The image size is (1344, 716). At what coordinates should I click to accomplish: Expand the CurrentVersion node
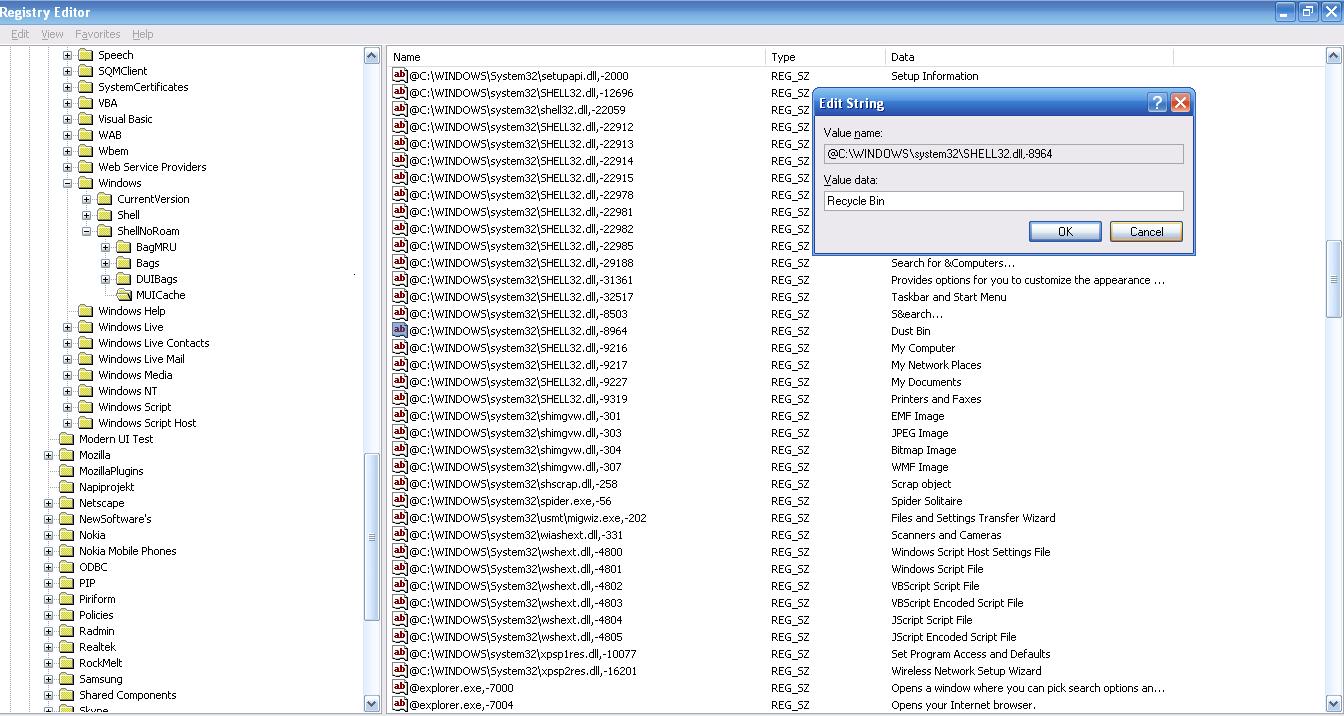click(x=86, y=199)
